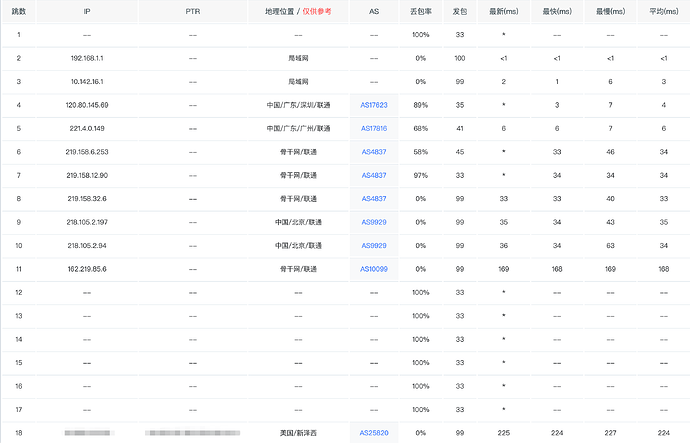This screenshot has height=443, width=690.
Task: Open the AS17816 link
Action: point(374,128)
